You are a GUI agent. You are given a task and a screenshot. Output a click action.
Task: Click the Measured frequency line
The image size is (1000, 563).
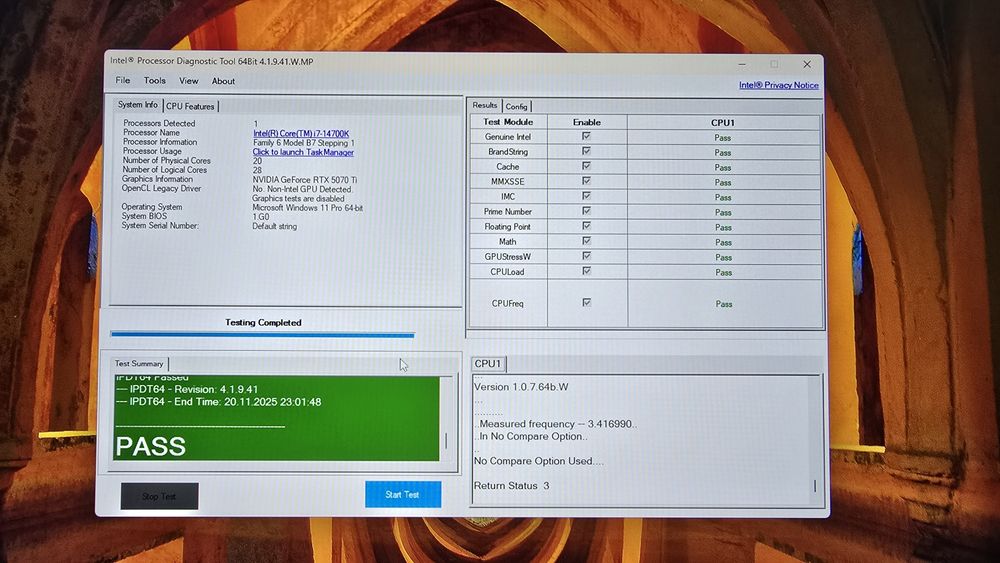(555, 424)
